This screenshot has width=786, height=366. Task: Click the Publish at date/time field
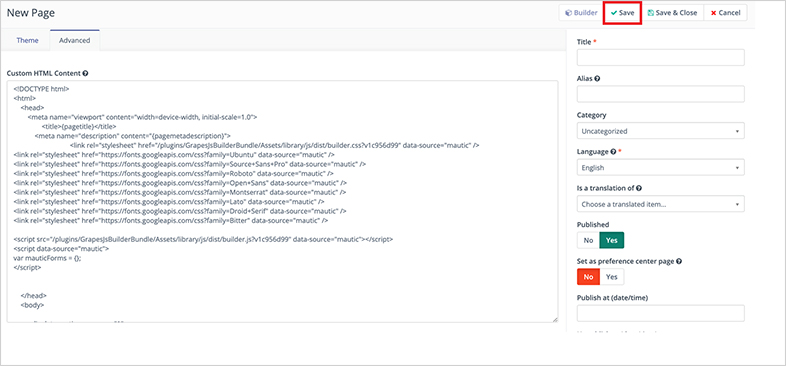pos(661,313)
